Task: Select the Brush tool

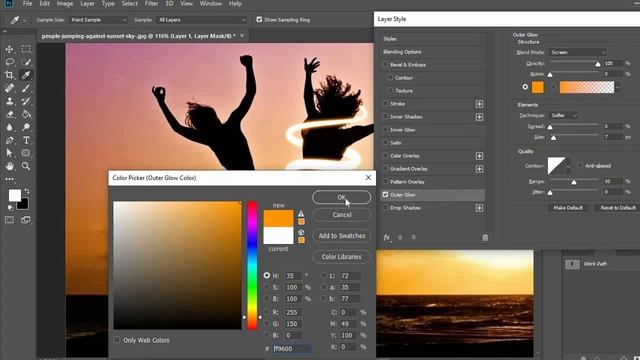Action: (26, 88)
